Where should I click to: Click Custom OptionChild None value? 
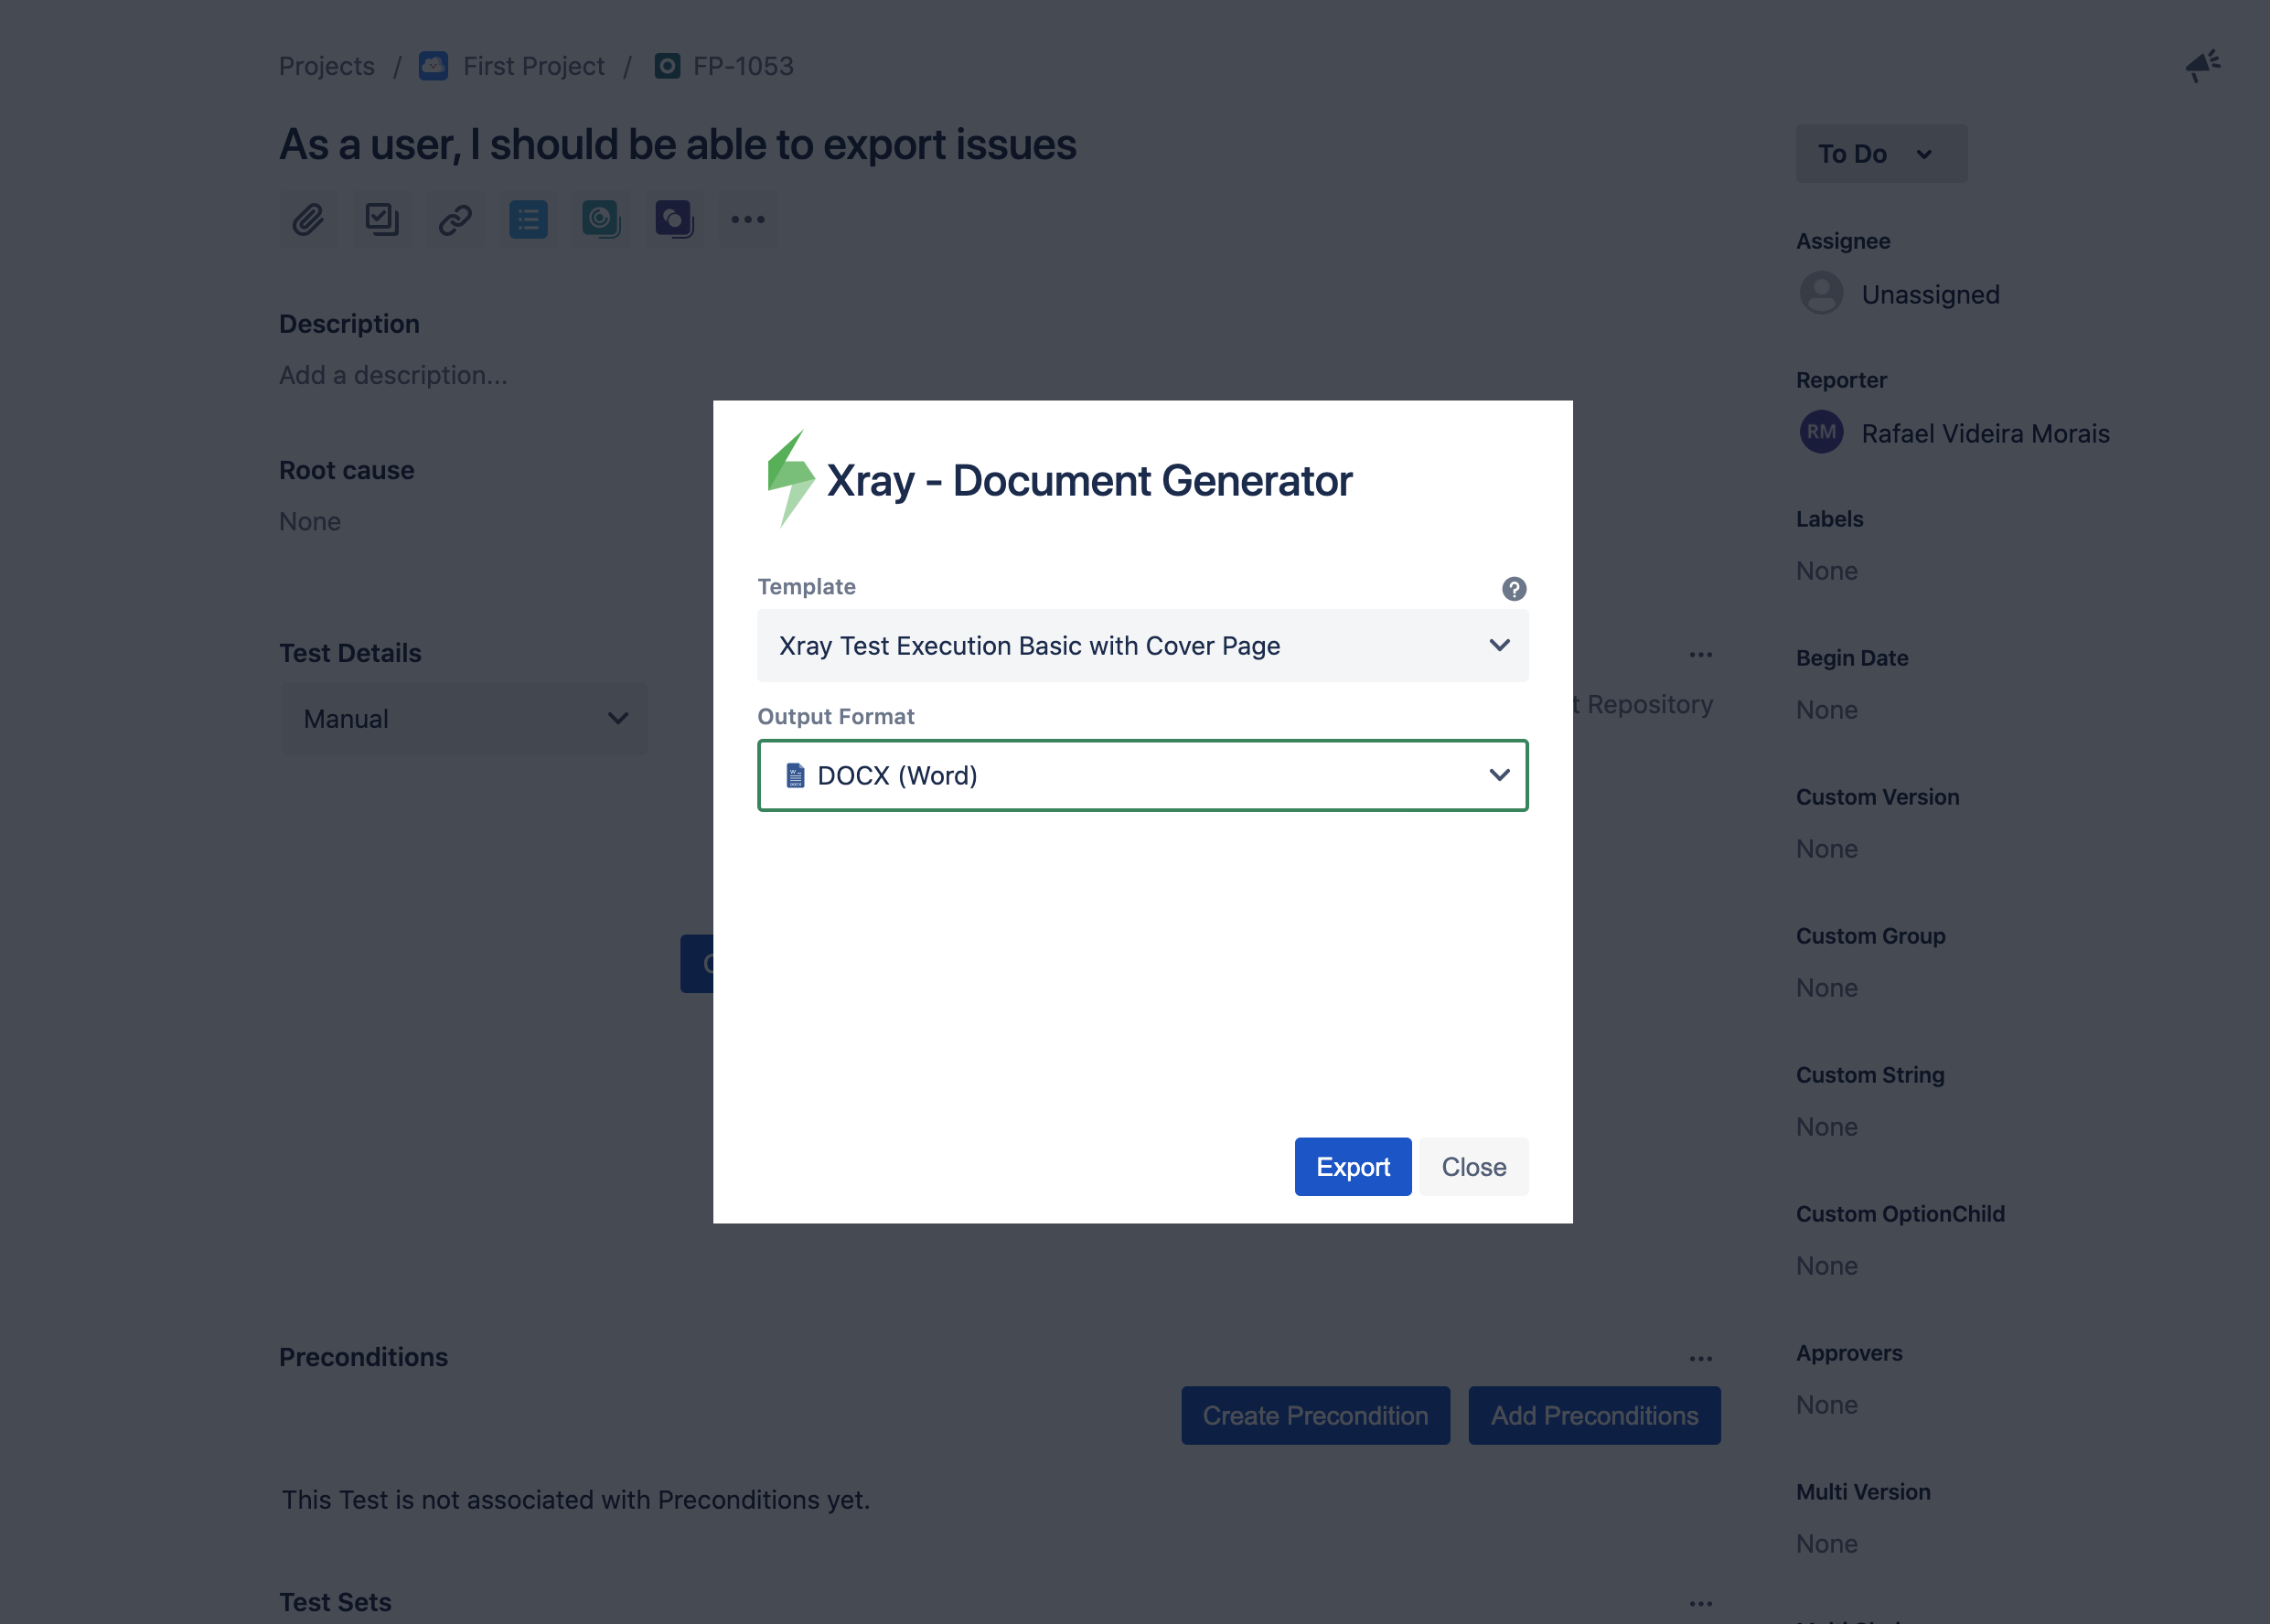pos(1827,1266)
